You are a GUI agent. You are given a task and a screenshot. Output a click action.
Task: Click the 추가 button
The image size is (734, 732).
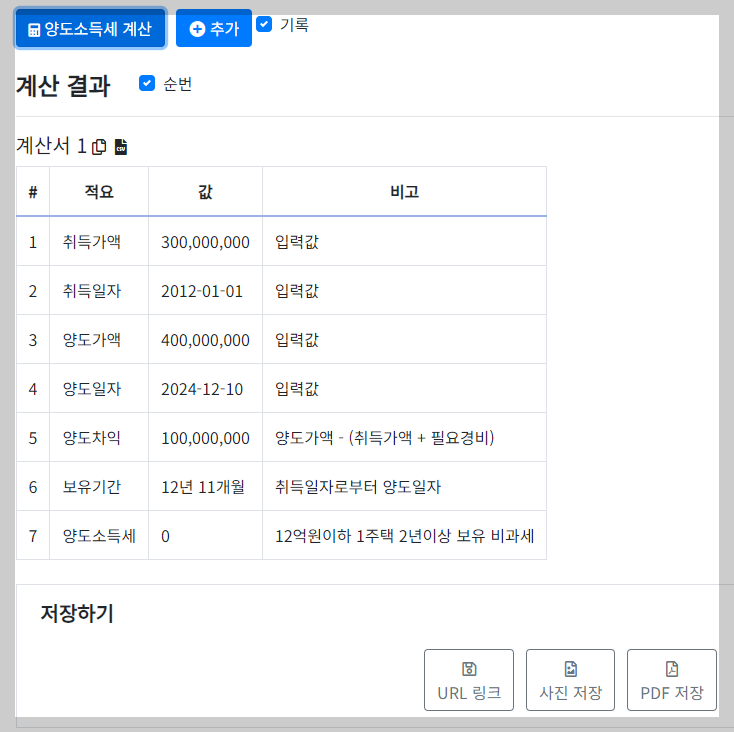point(213,28)
